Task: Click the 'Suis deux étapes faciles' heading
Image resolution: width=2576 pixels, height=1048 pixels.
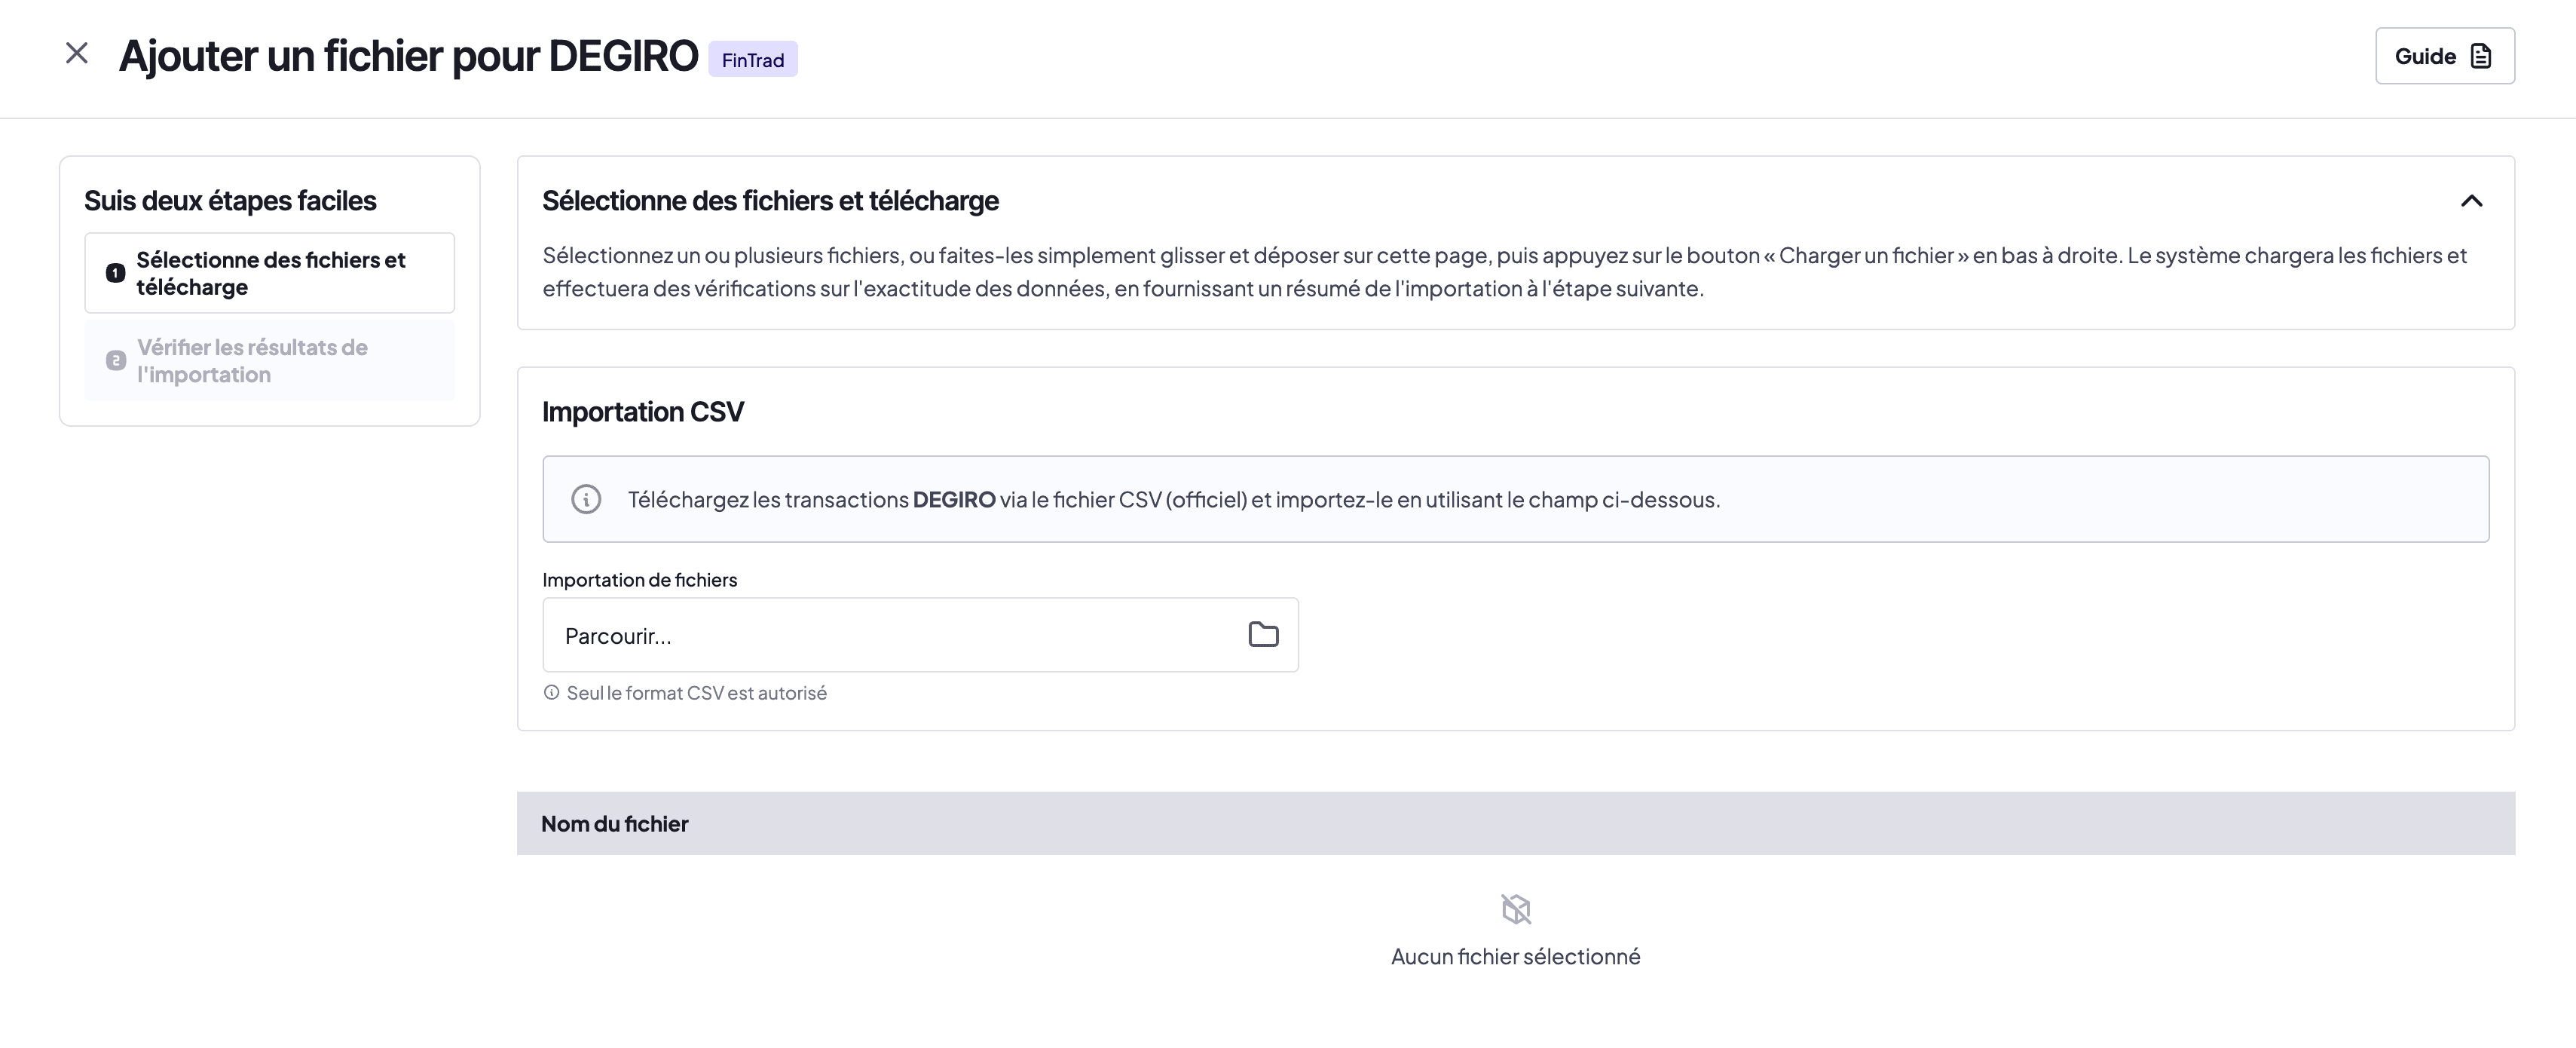Action: point(230,201)
